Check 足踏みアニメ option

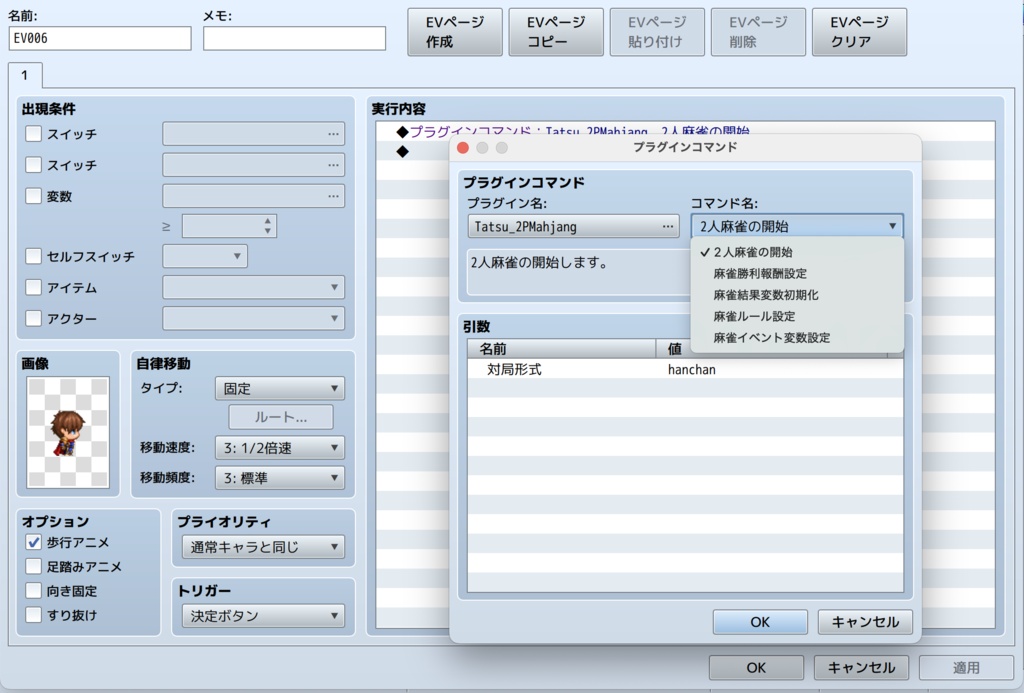(x=33, y=566)
